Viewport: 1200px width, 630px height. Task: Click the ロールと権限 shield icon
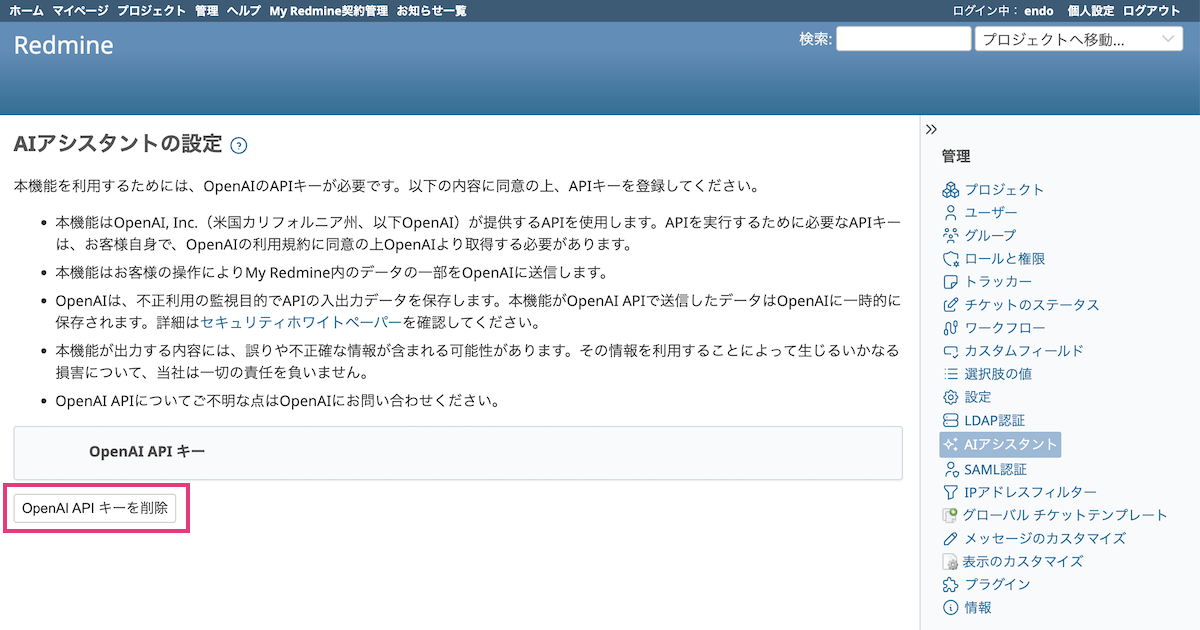pyautogui.click(x=950, y=259)
